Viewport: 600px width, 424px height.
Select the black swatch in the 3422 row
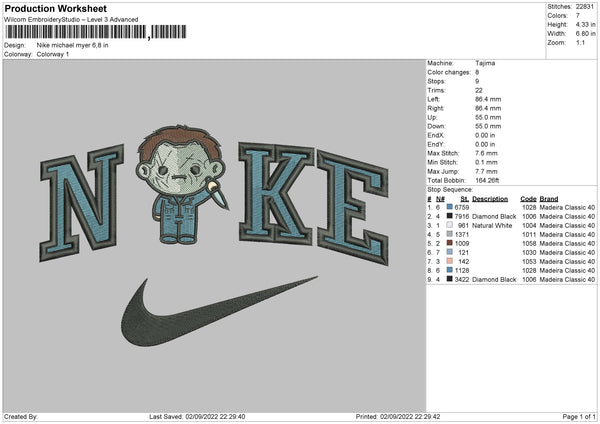pyautogui.click(x=450, y=279)
